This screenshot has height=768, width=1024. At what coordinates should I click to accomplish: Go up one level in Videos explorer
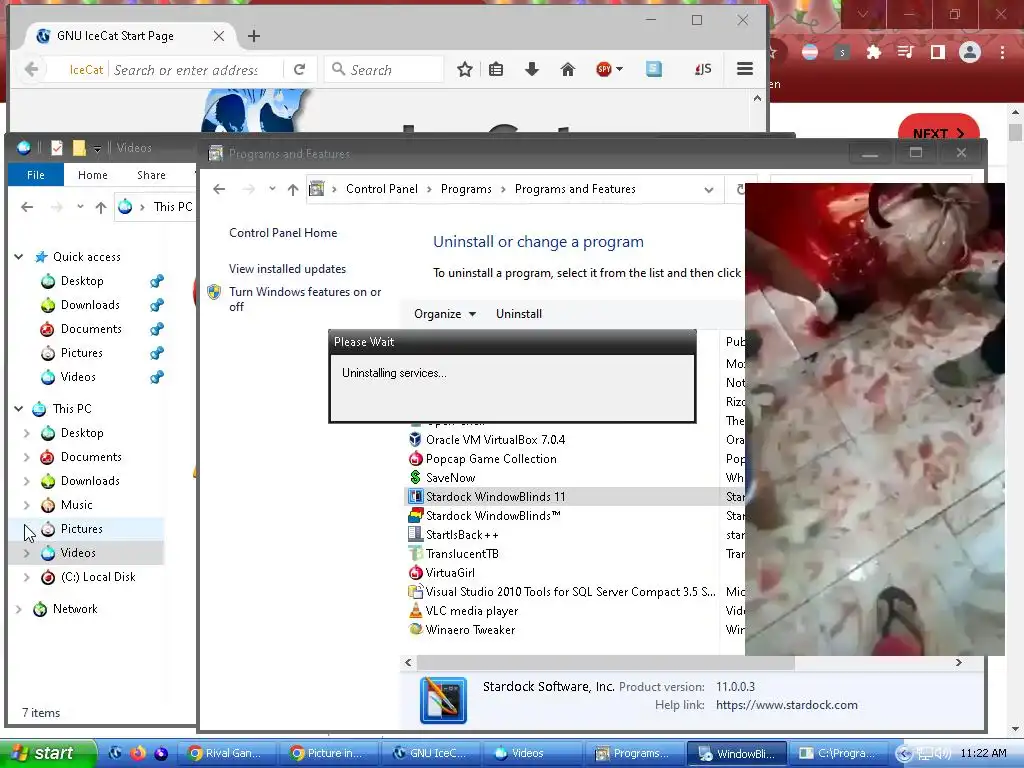101,207
